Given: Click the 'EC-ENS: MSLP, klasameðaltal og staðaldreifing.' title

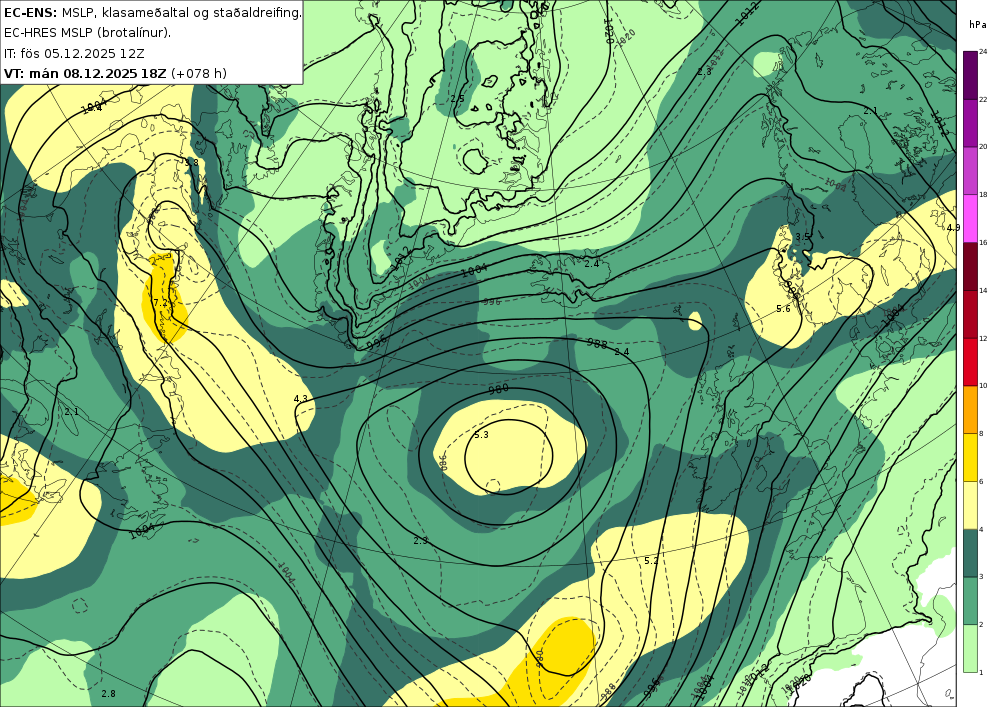Looking at the screenshot, I should pos(152,12).
